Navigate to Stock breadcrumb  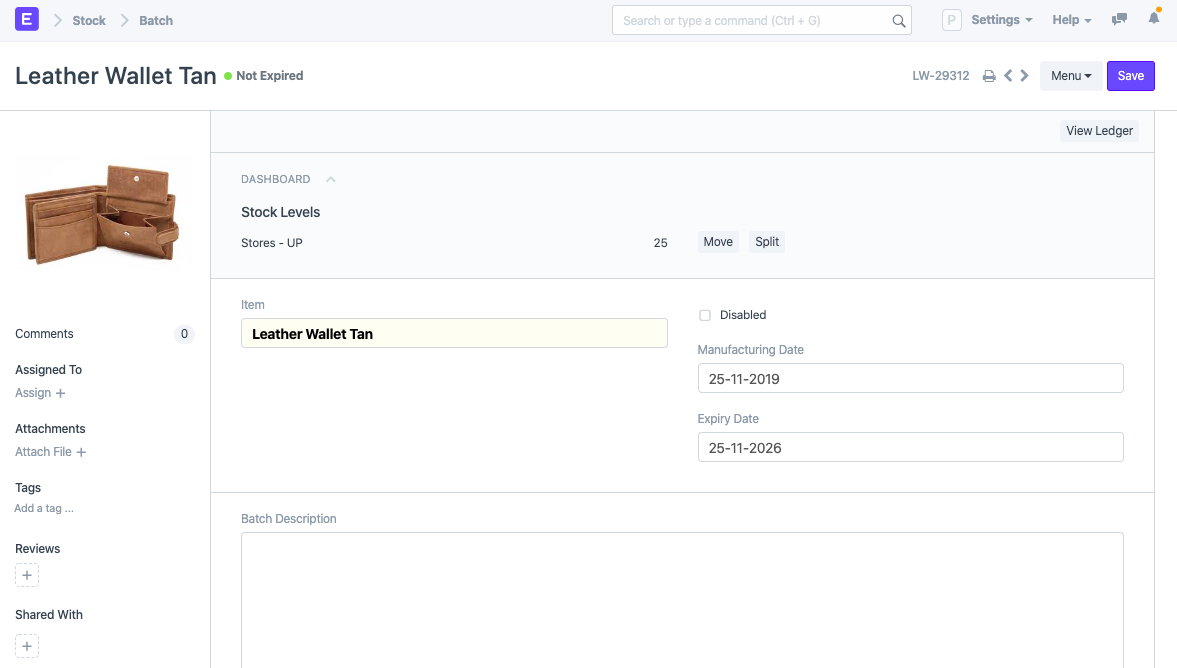89,20
